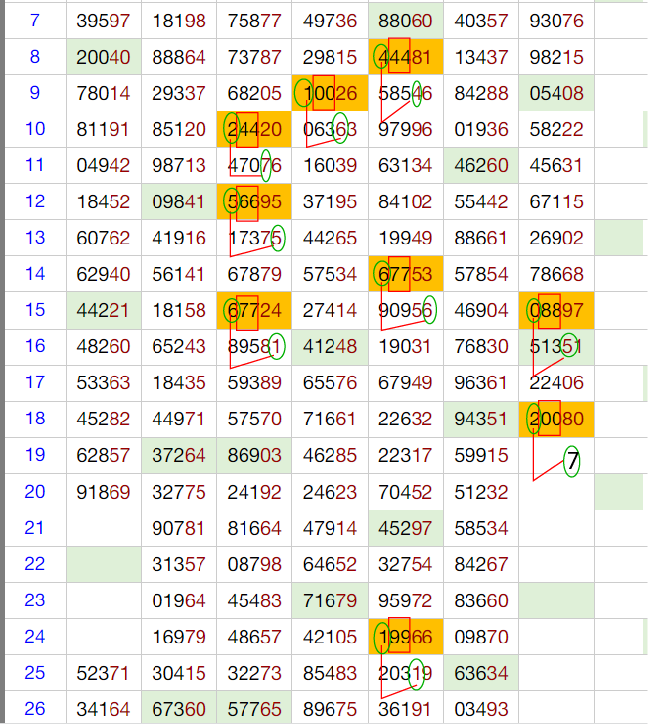Select the green cell containing 05408
The height and width of the screenshot is (725, 648).
click(557, 93)
